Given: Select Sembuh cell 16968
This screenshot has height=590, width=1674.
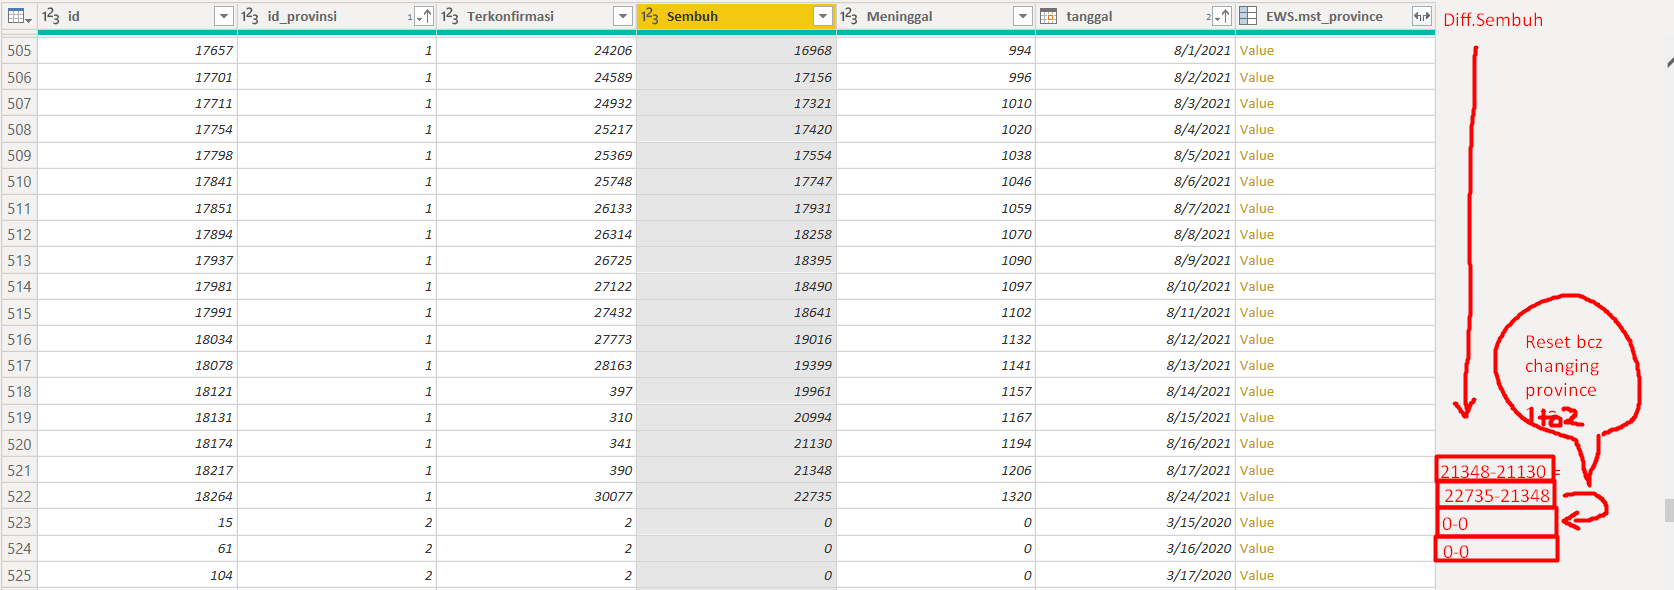Looking at the screenshot, I should [x=736, y=51].
